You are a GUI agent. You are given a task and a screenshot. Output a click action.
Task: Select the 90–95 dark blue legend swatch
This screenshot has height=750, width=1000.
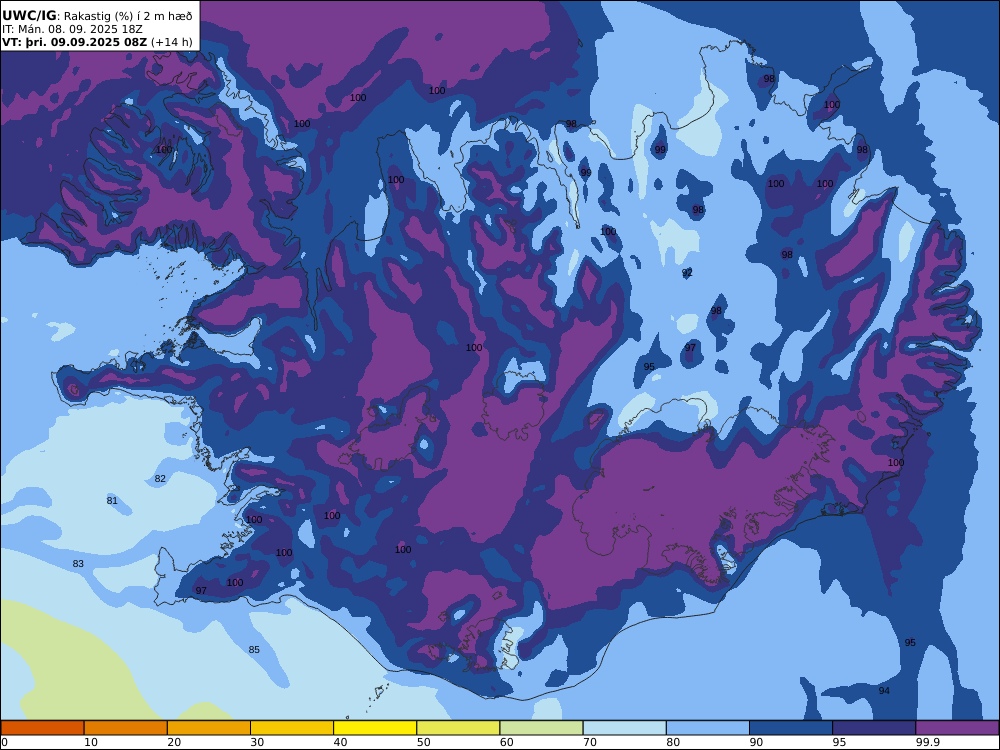pyautogui.click(x=791, y=728)
